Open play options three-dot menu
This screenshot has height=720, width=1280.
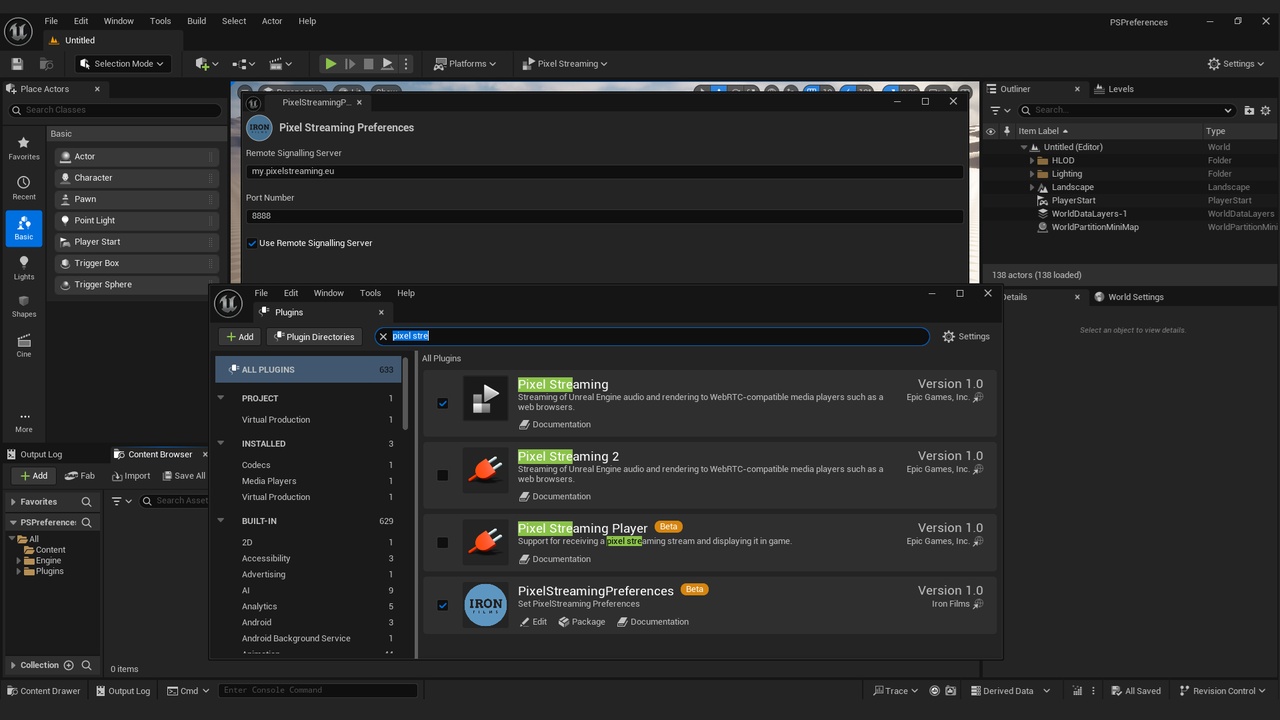[x=405, y=64]
